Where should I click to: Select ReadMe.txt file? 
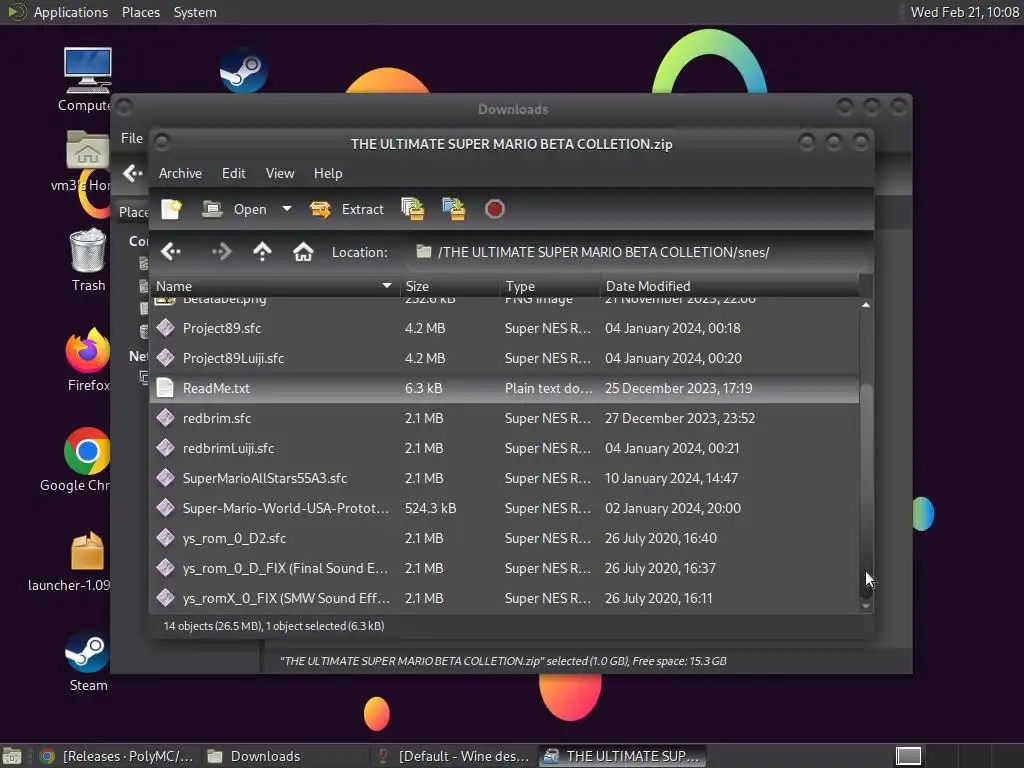[x=504, y=388]
